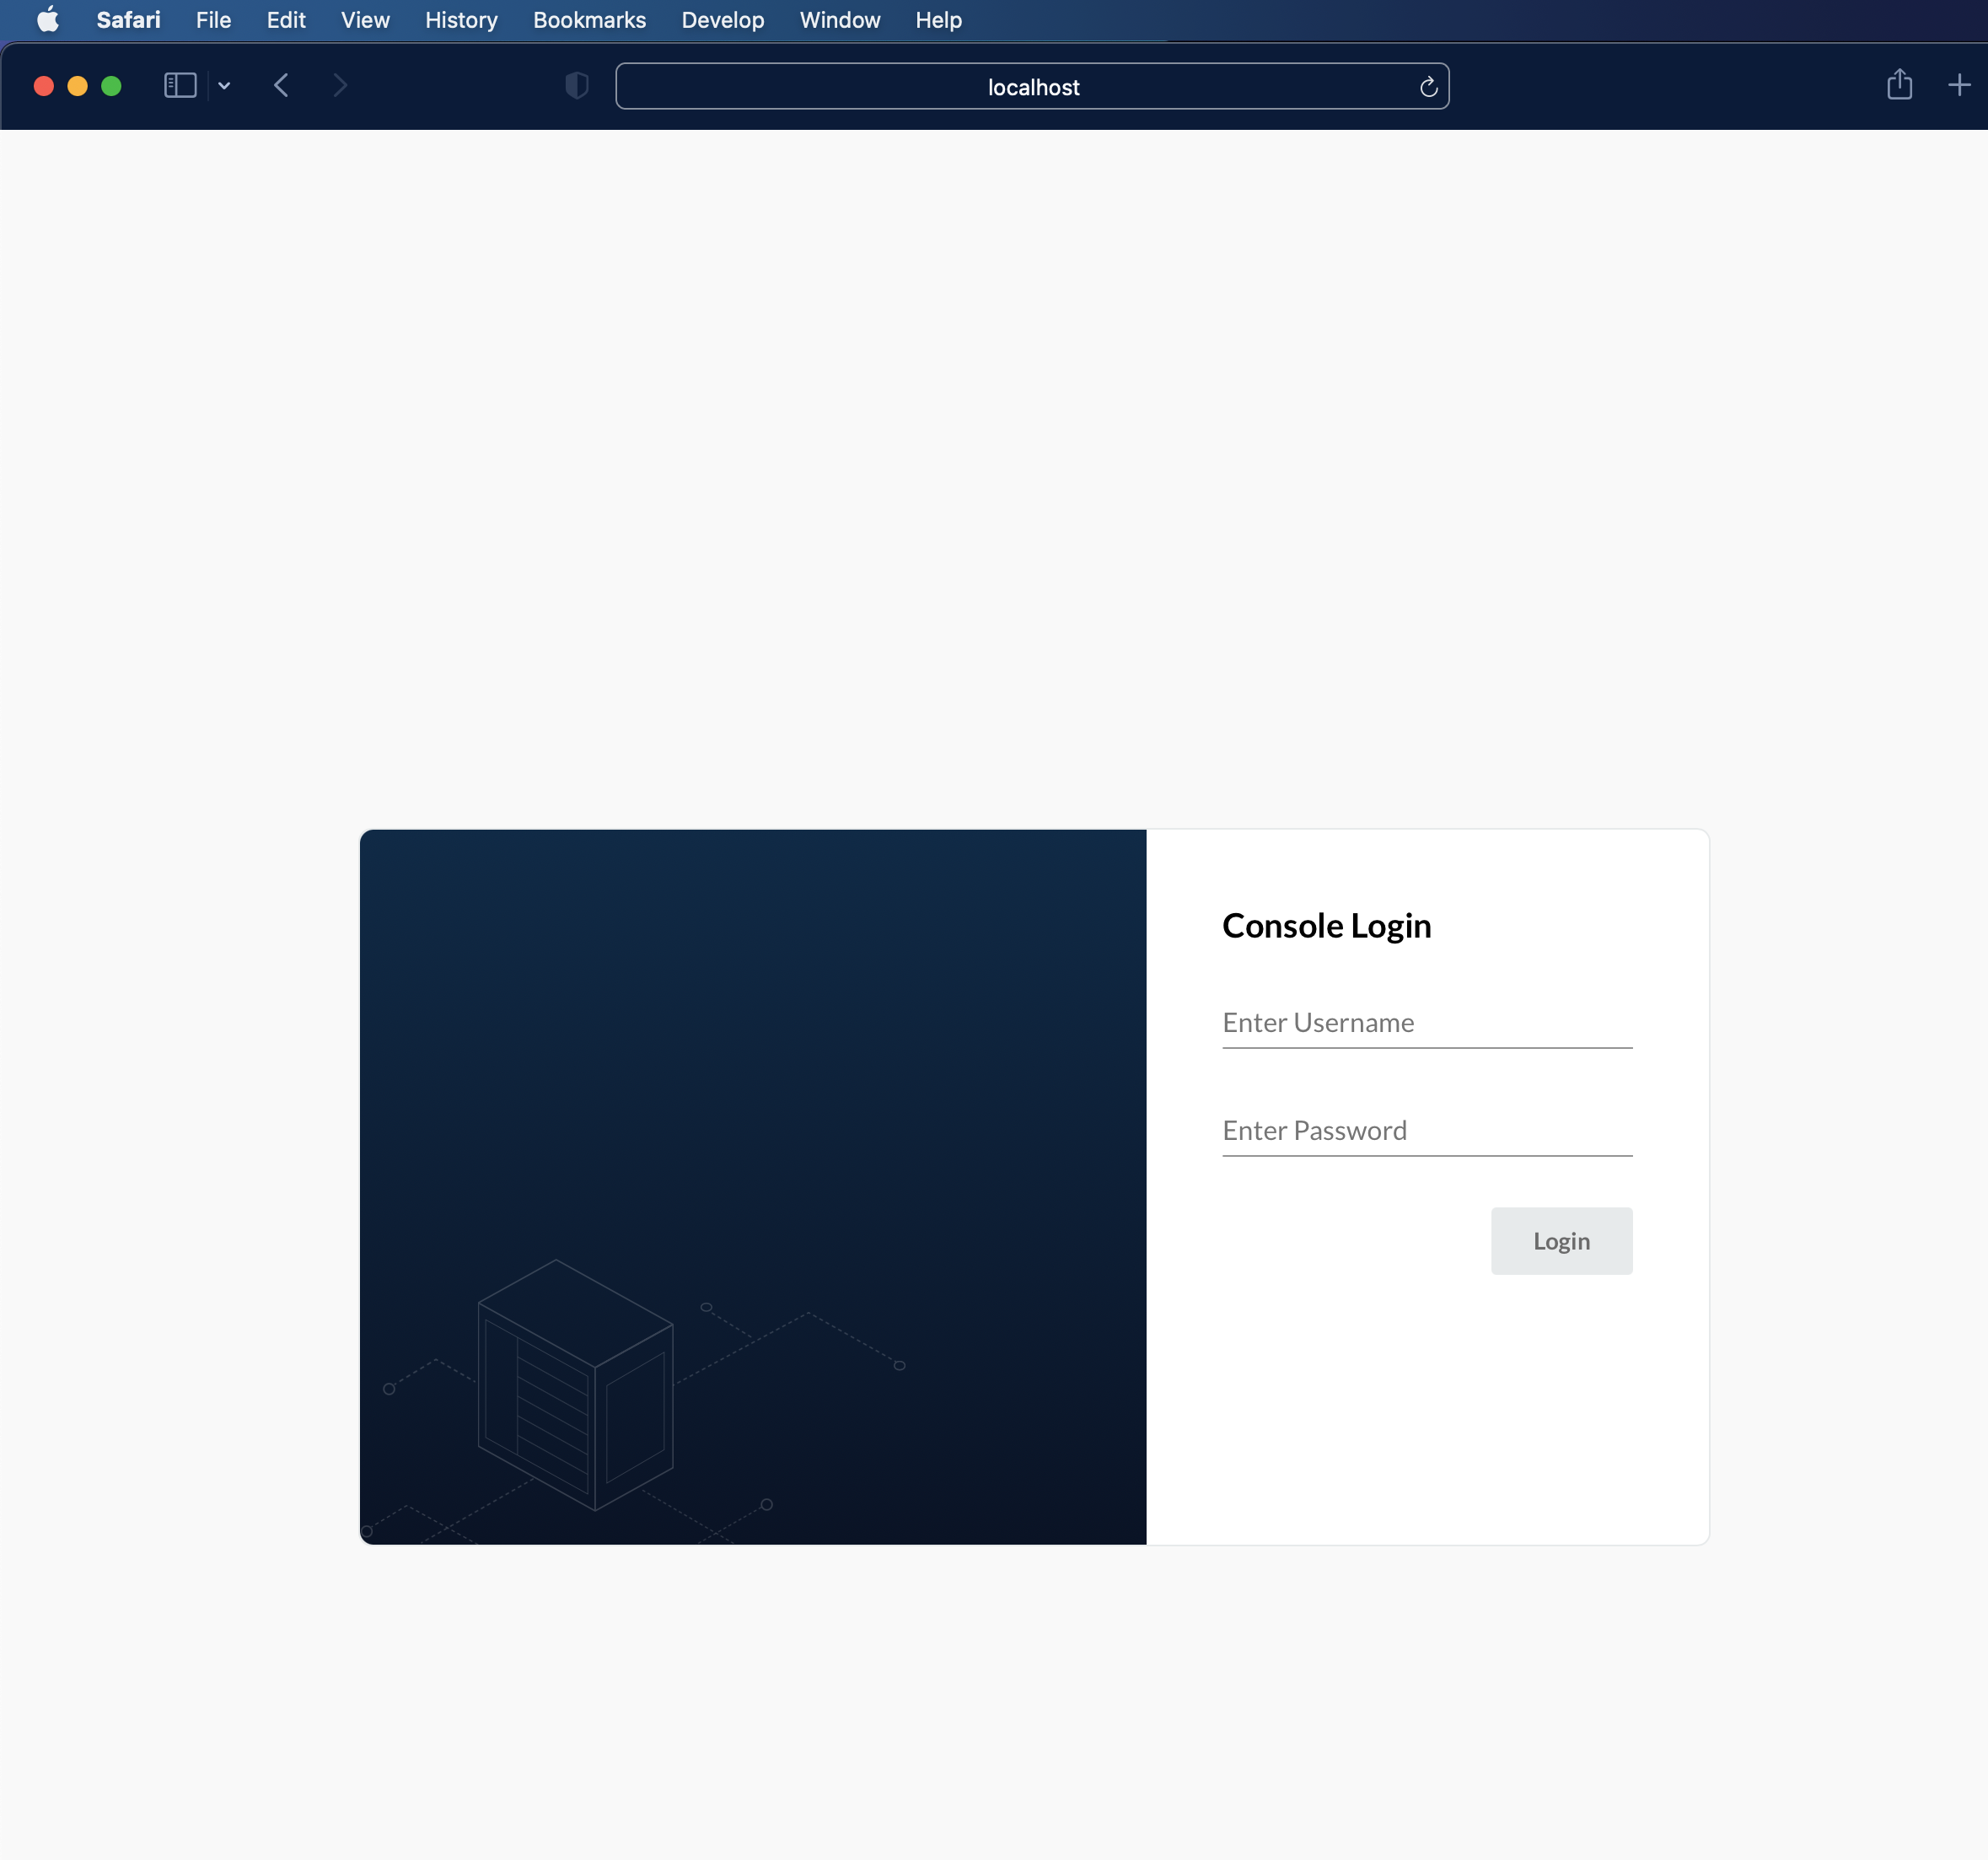Screen dimensions: 1988x1860
Task: Focus the Enter Username field
Action: [1426, 1023]
